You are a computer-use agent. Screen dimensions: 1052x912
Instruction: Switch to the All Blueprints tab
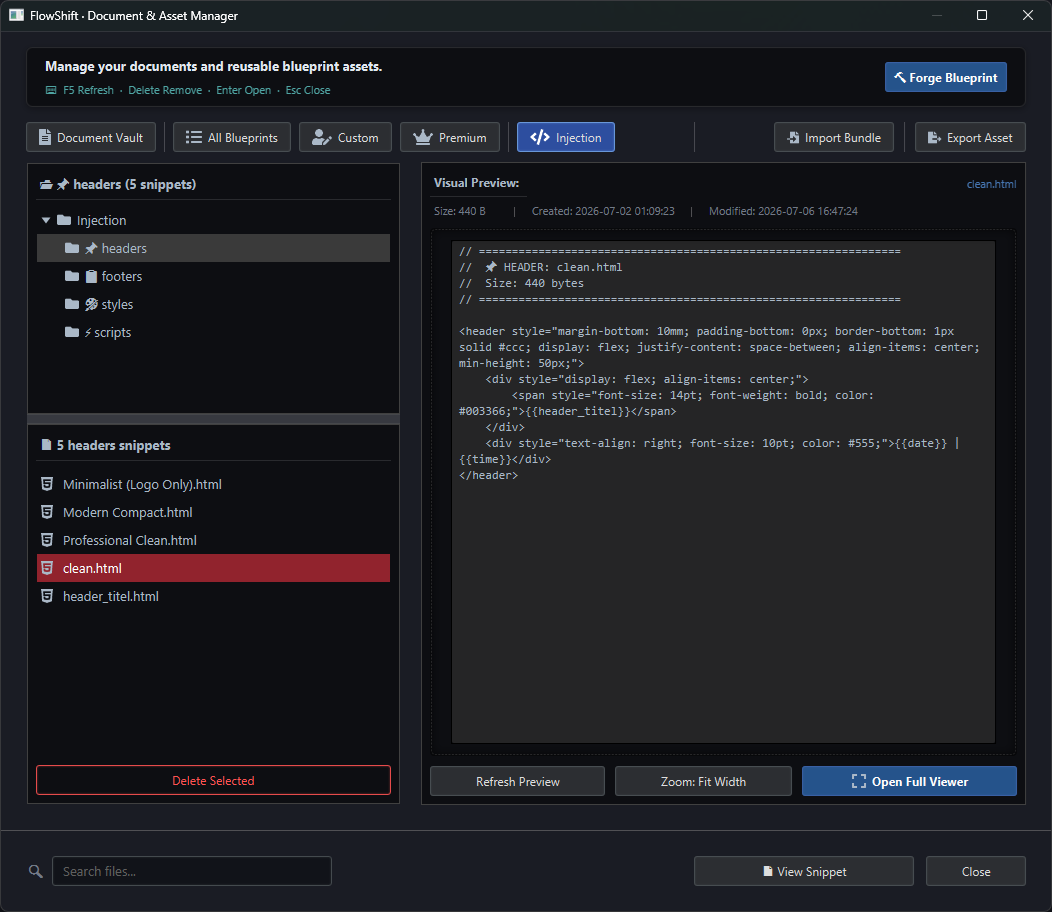click(x=231, y=138)
